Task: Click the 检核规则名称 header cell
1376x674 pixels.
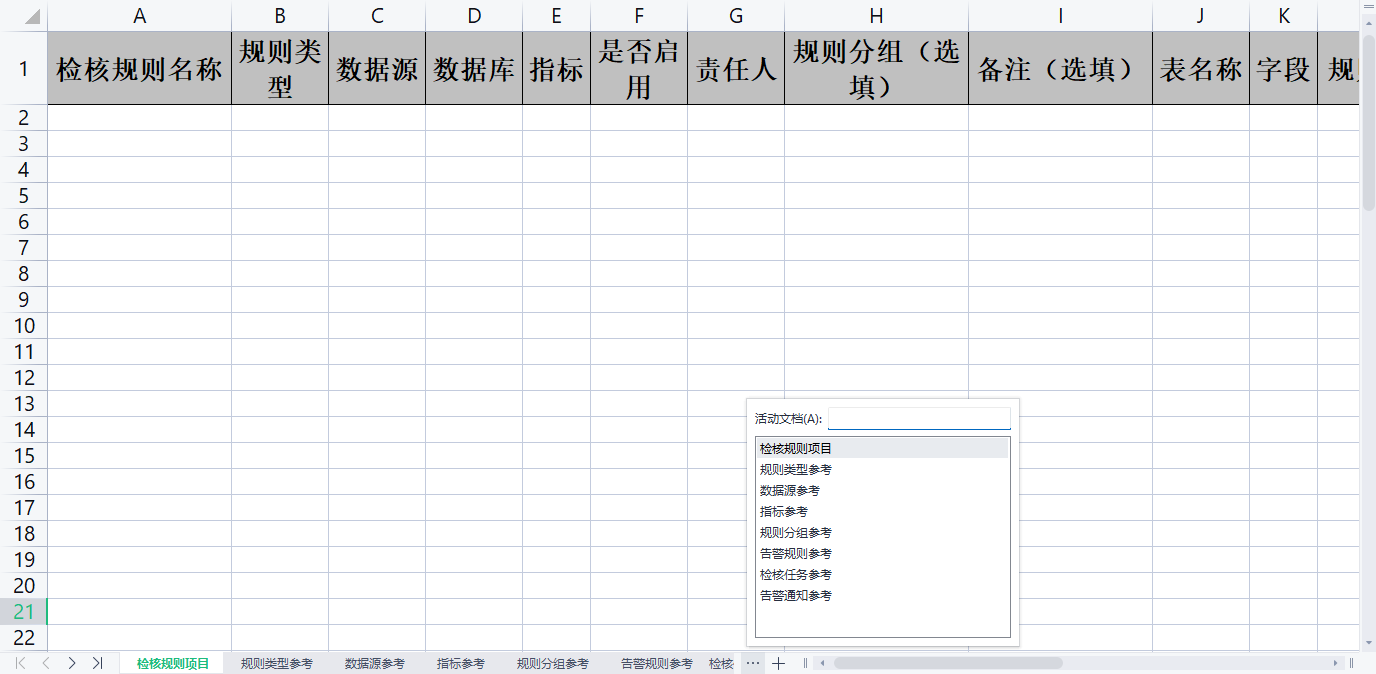Action: tap(139, 69)
